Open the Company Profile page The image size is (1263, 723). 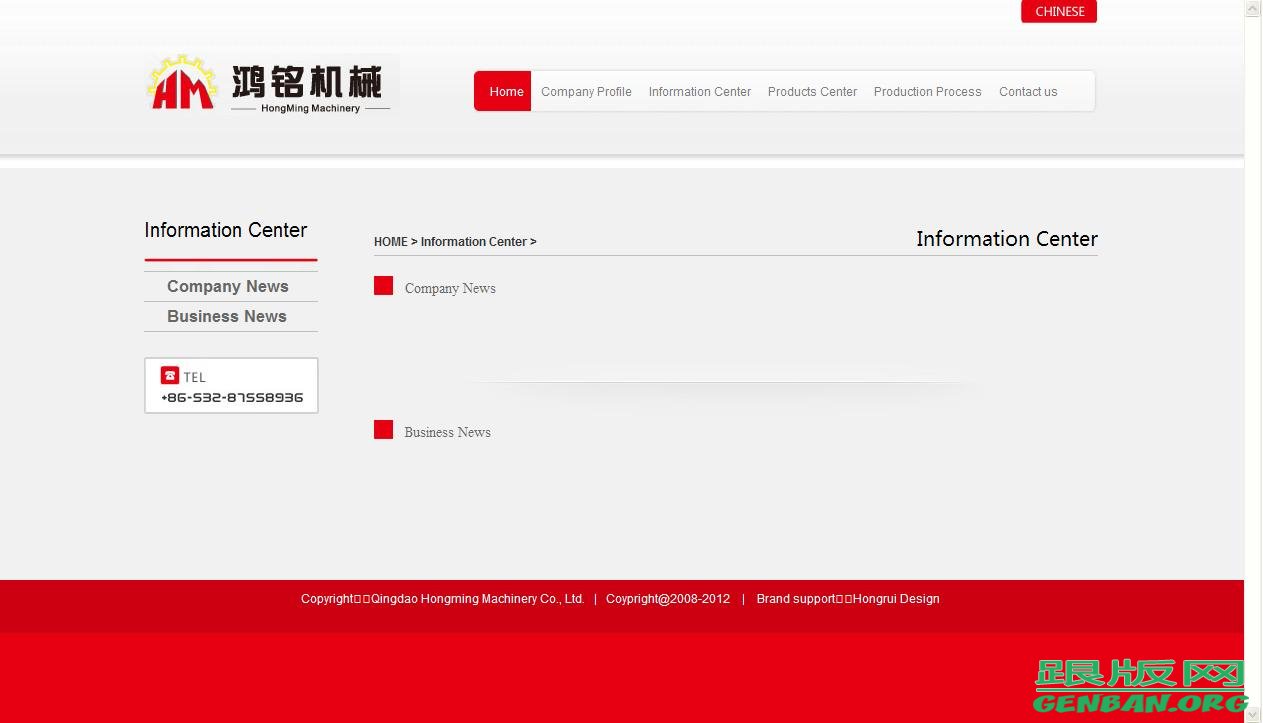586,91
